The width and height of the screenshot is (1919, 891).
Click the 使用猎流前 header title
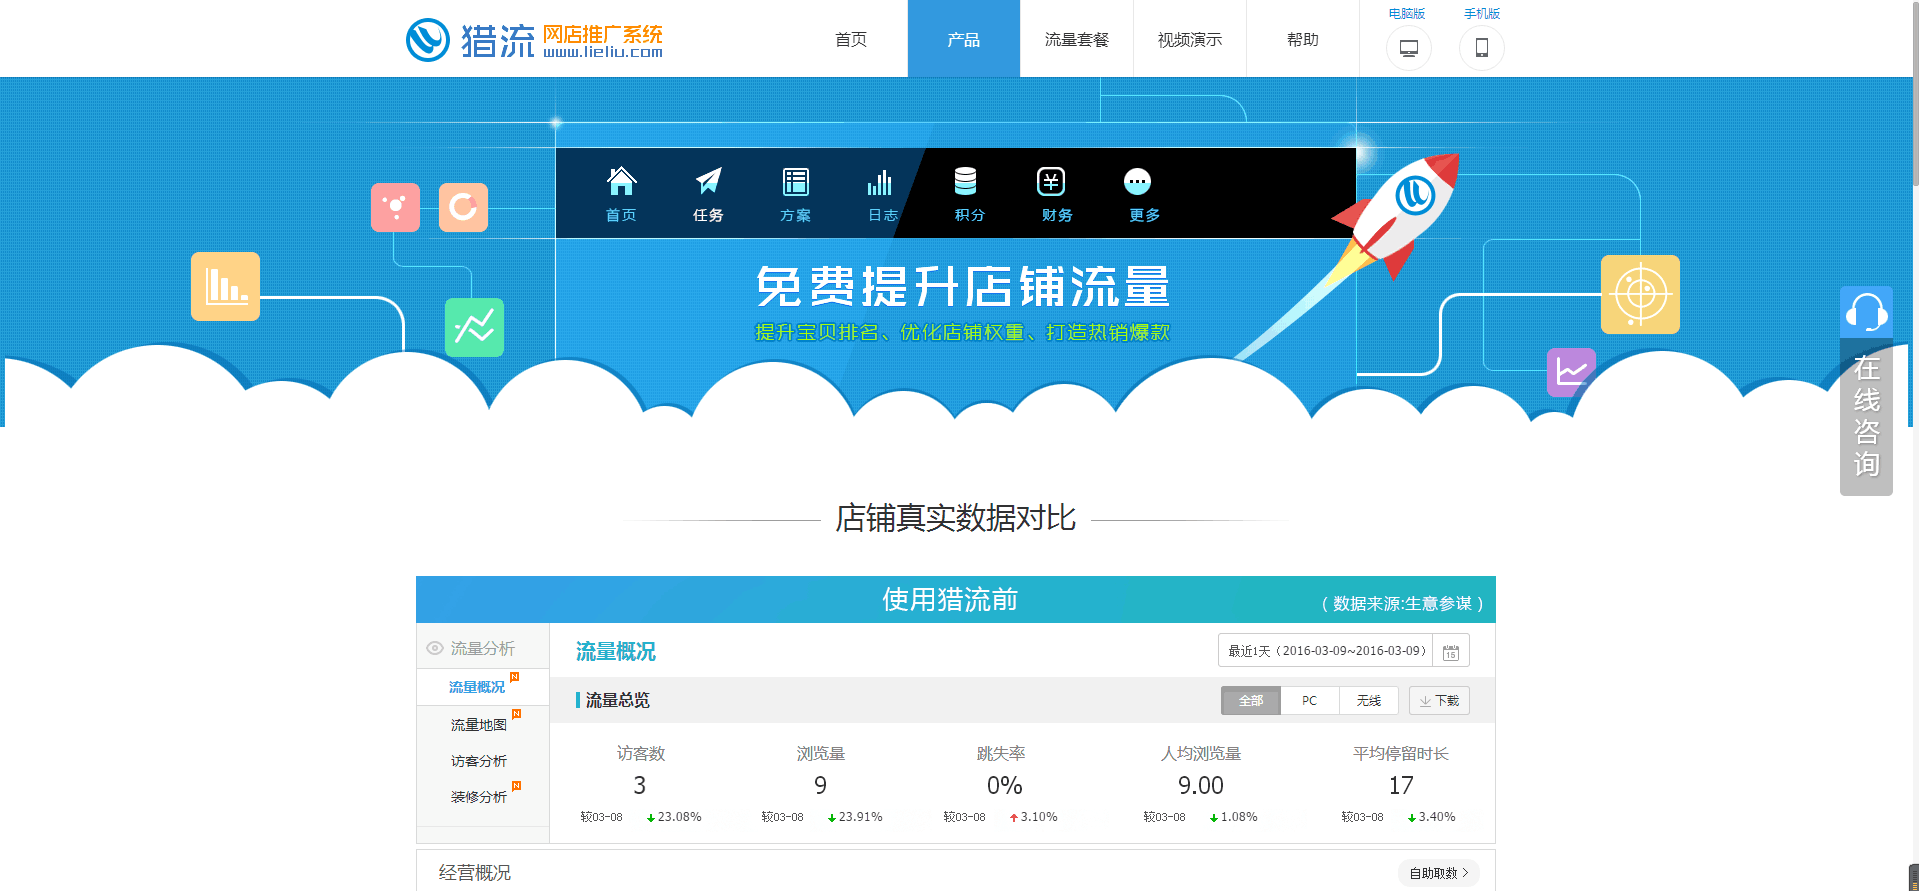tap(950, 599)
